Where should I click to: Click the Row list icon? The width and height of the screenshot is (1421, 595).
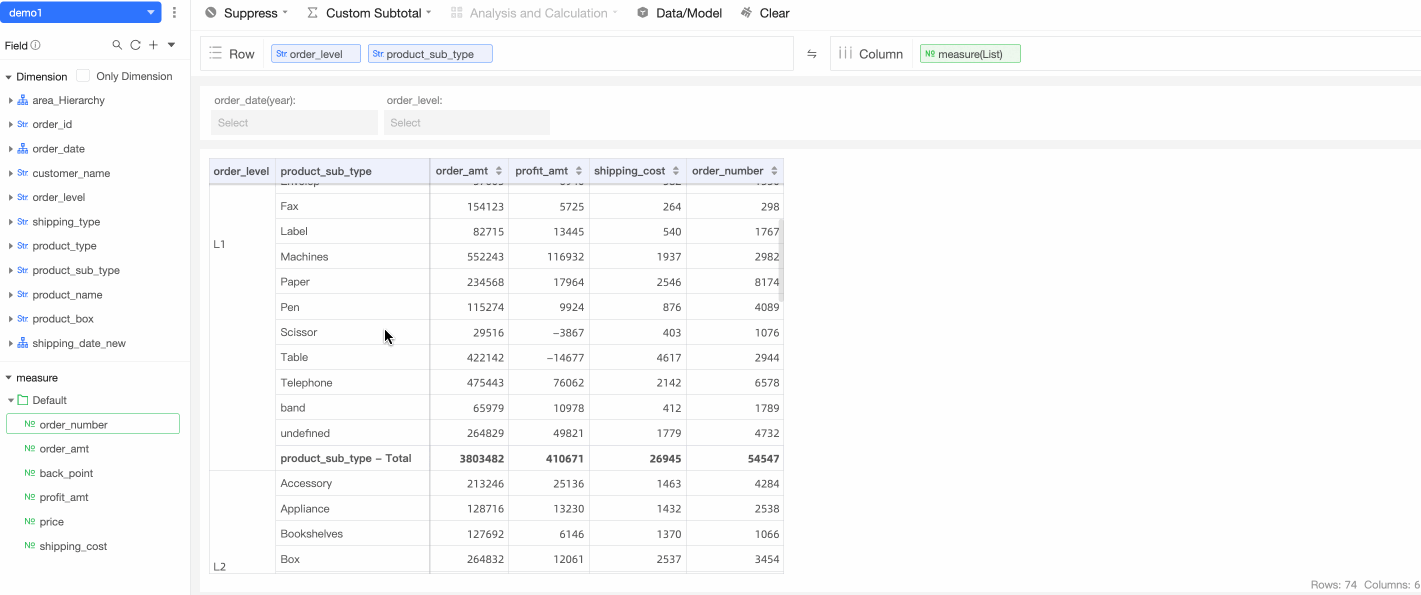click(x=216, y=54)
